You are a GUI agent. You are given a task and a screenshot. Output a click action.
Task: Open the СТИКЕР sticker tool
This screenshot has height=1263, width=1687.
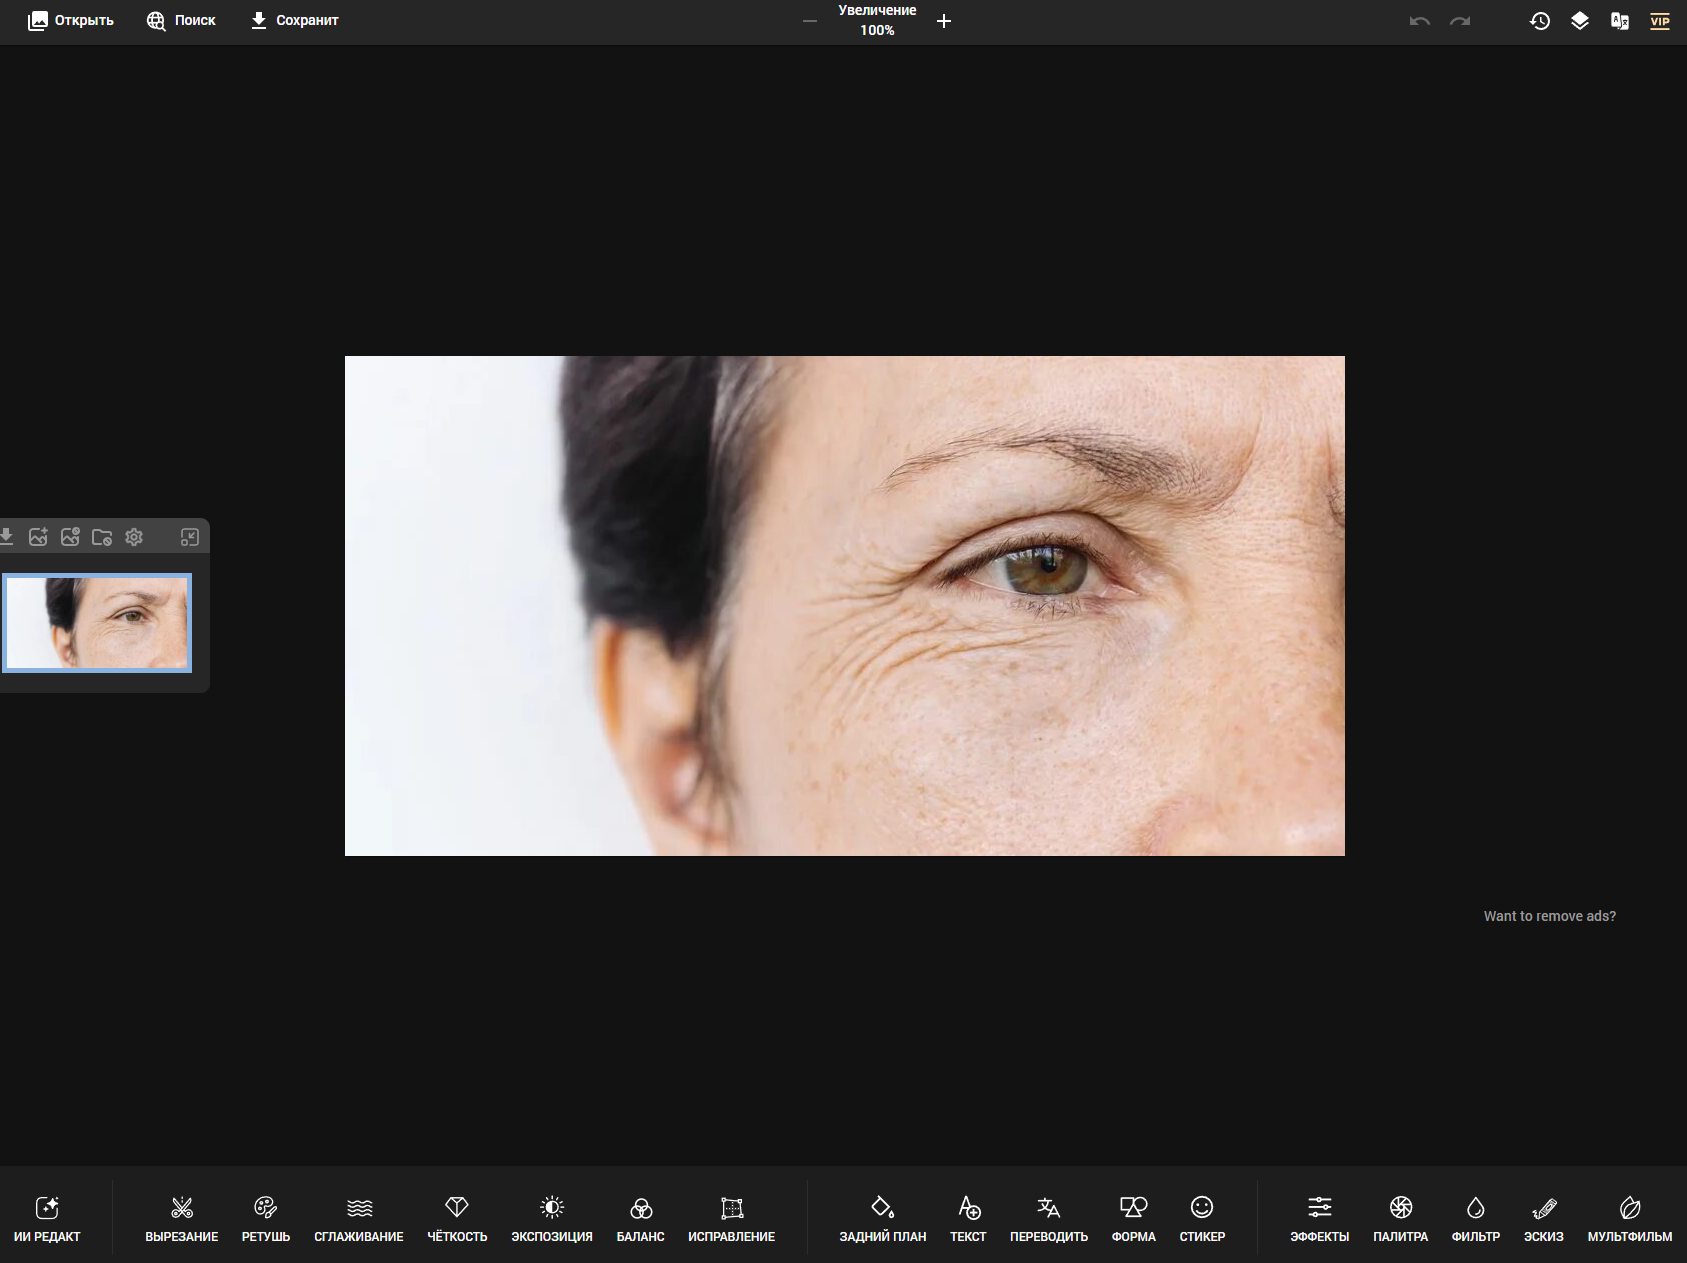tap(1202, 1219)
